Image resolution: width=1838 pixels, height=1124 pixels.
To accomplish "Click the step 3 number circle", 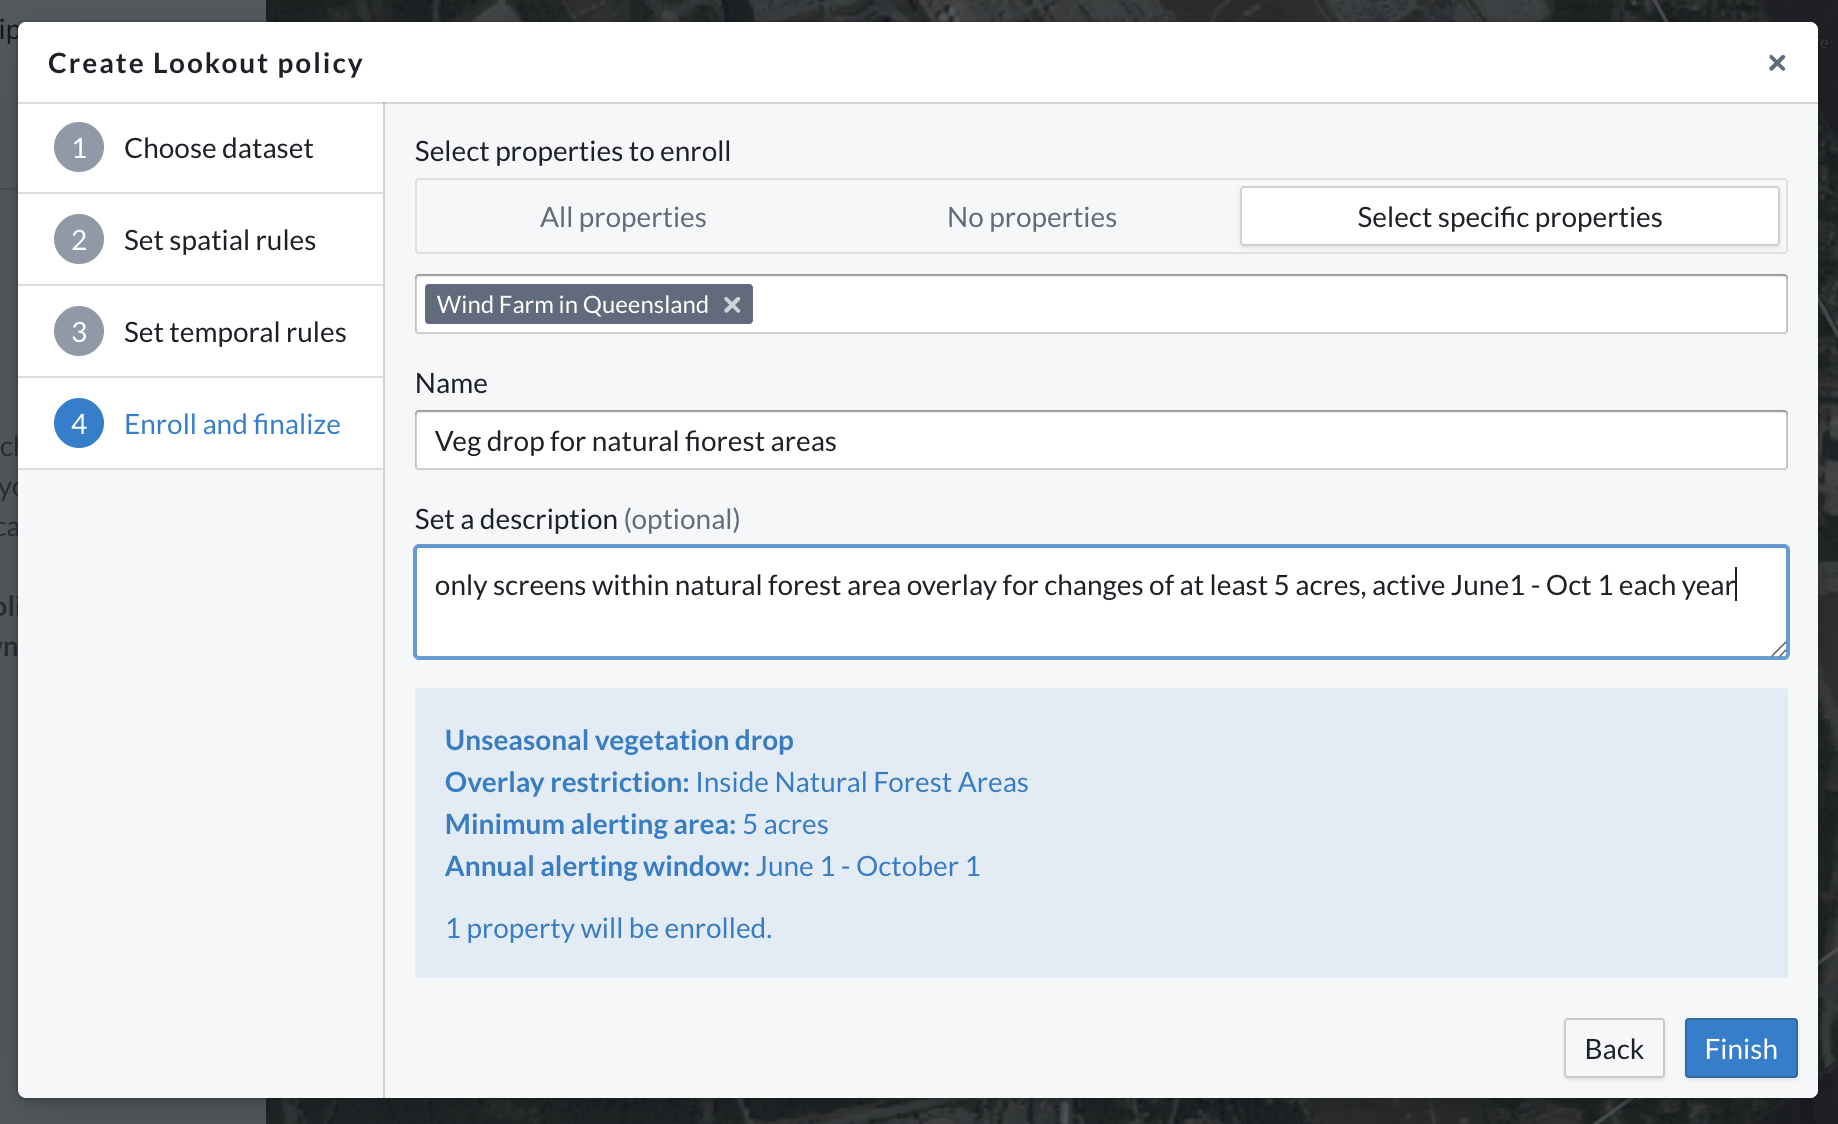I will click(x=79, y=332).
